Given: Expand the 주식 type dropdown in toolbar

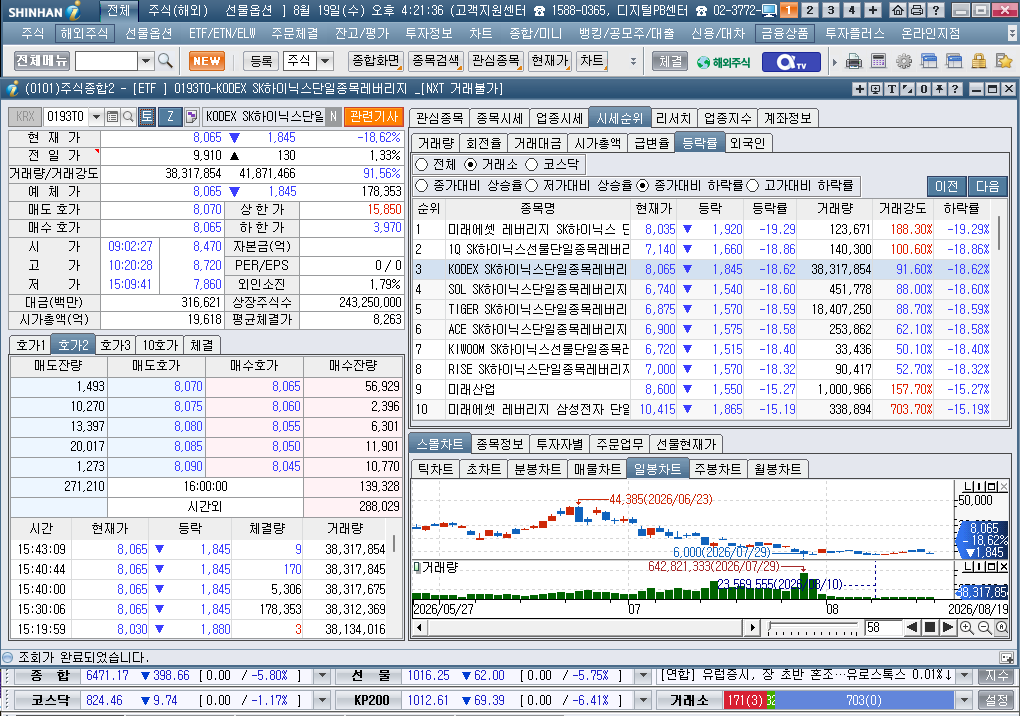Looking at the screenshot, I should pyautogui.click(x=325, y=61).
